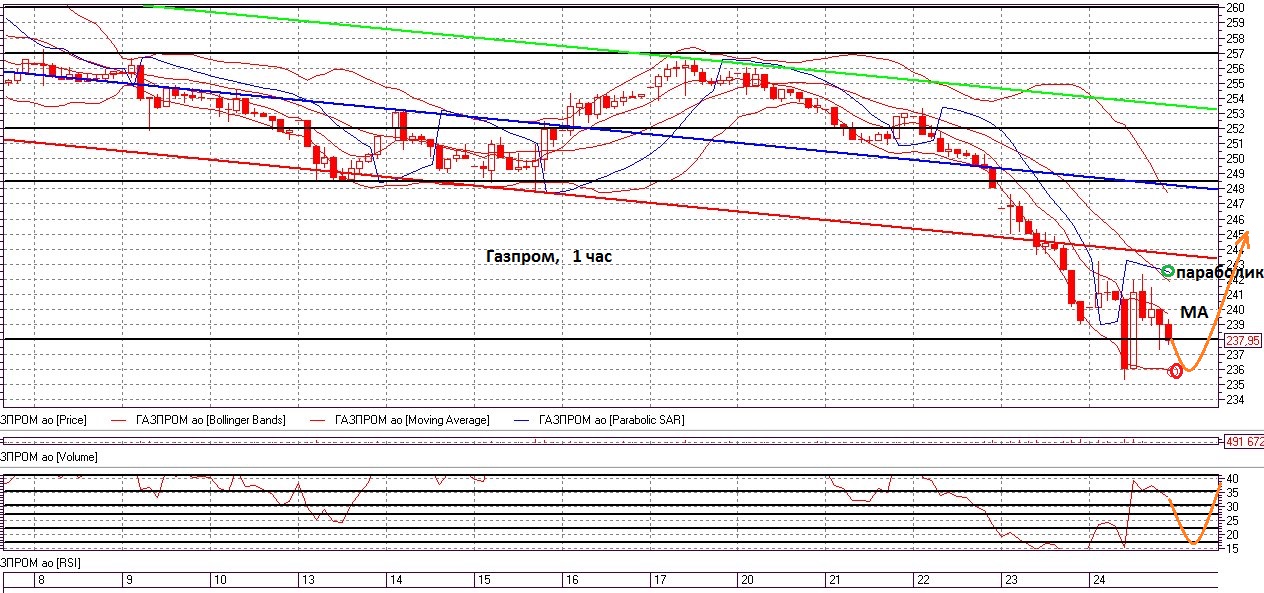
Task: Click price scale value 257
Action: pos(1235,53)
